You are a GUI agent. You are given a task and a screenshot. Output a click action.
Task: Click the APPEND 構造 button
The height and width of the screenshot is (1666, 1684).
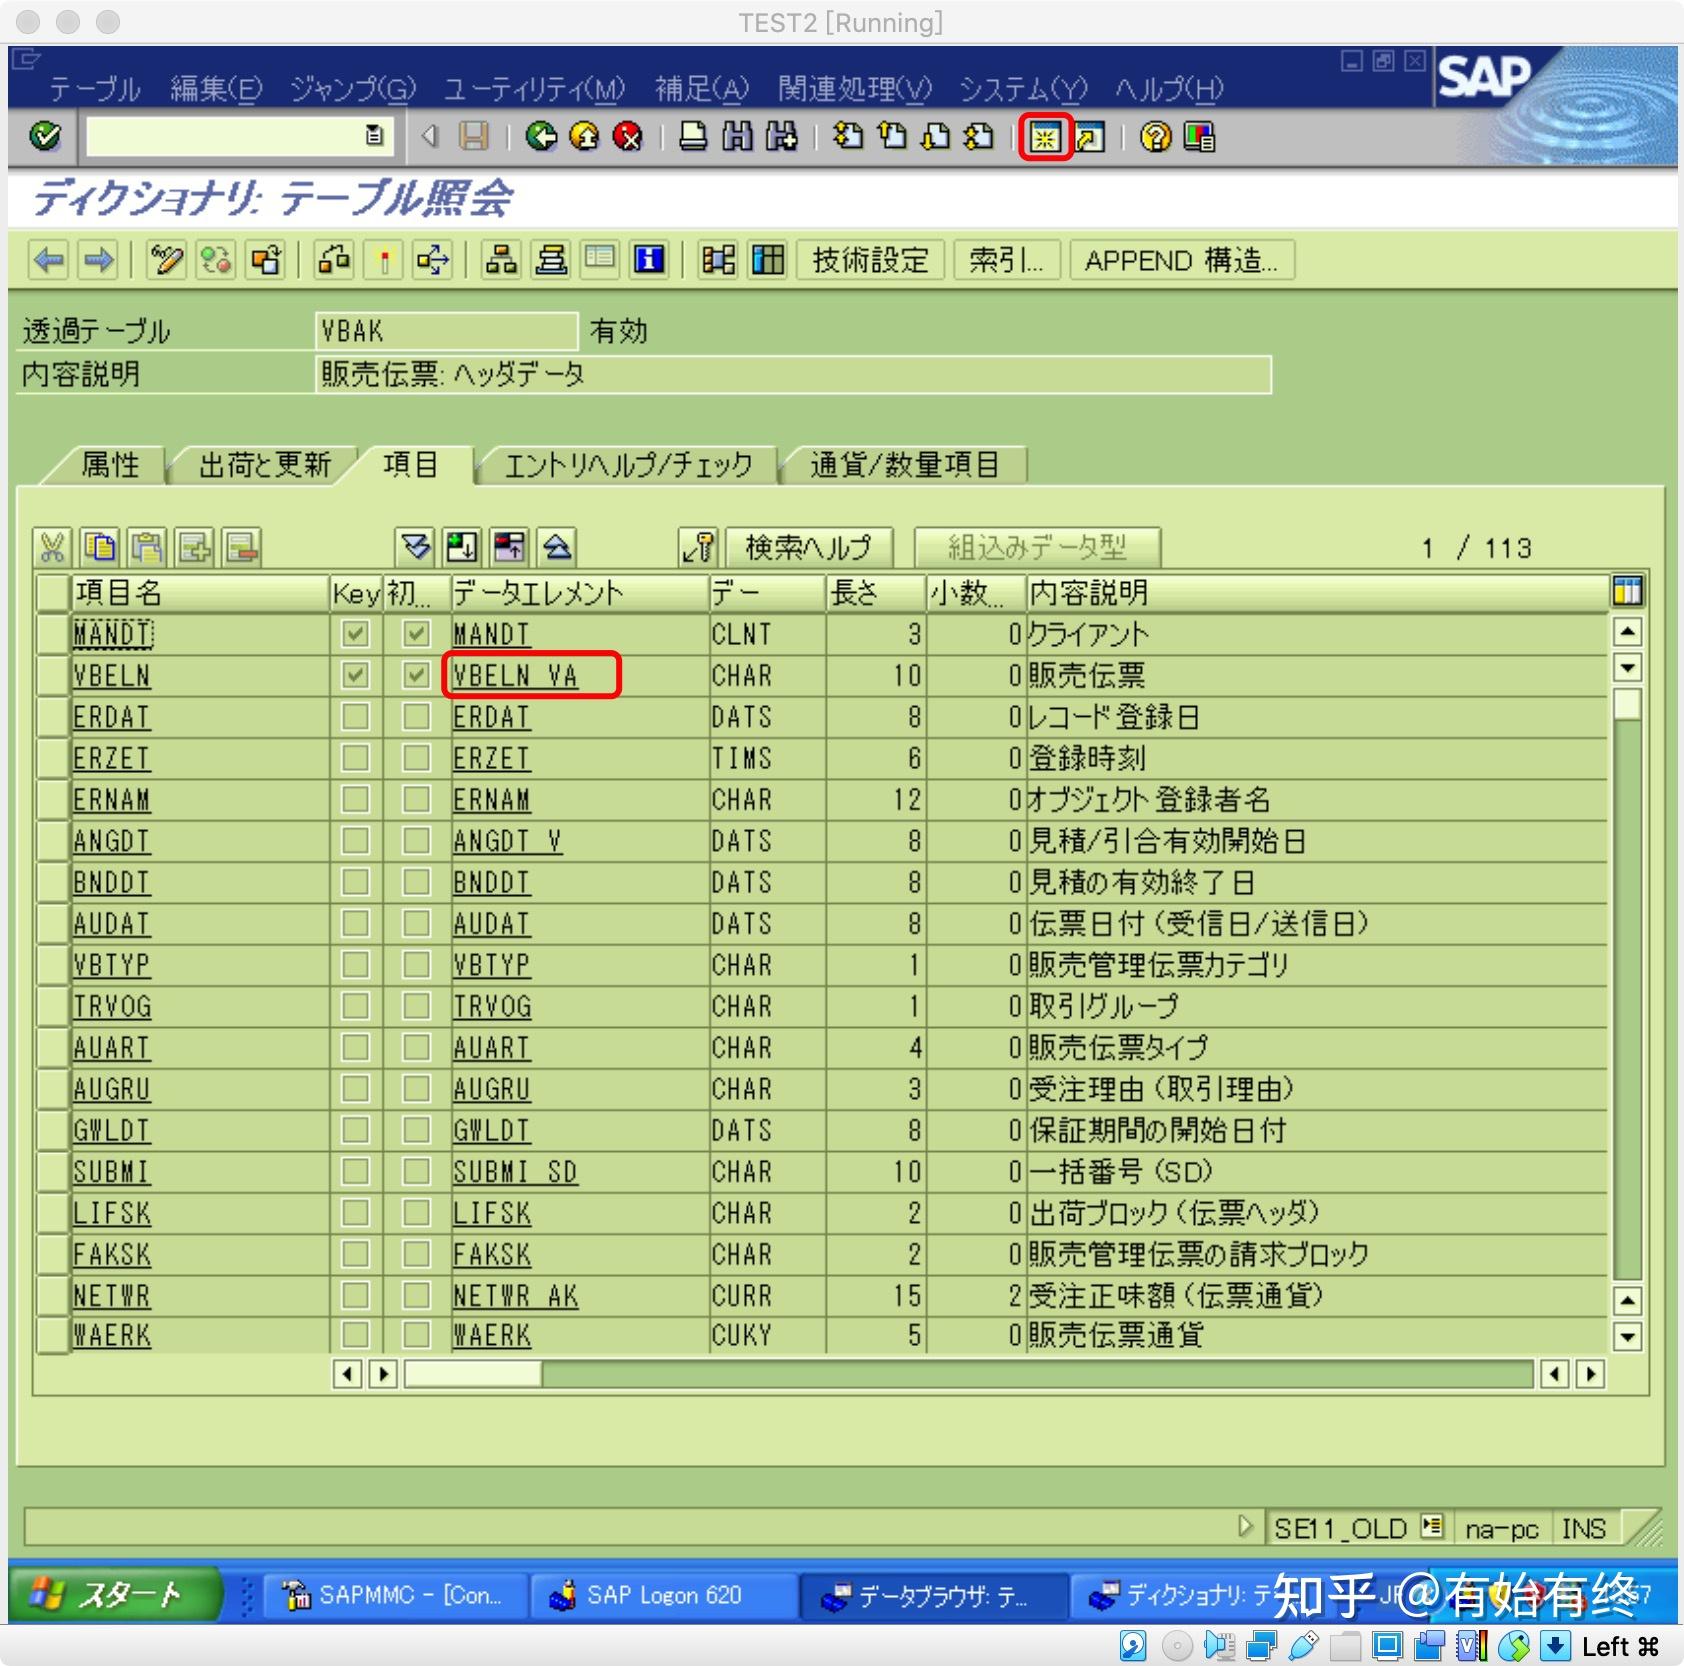[1181, 261]
